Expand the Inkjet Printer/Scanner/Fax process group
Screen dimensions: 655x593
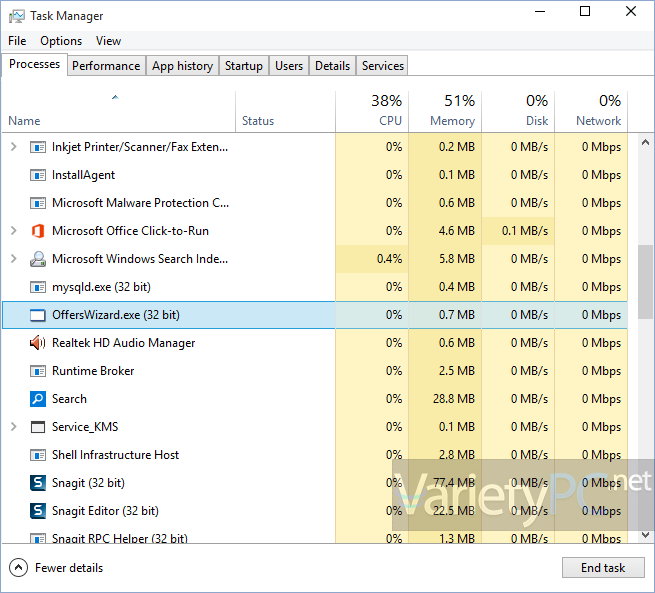point(13,147)
